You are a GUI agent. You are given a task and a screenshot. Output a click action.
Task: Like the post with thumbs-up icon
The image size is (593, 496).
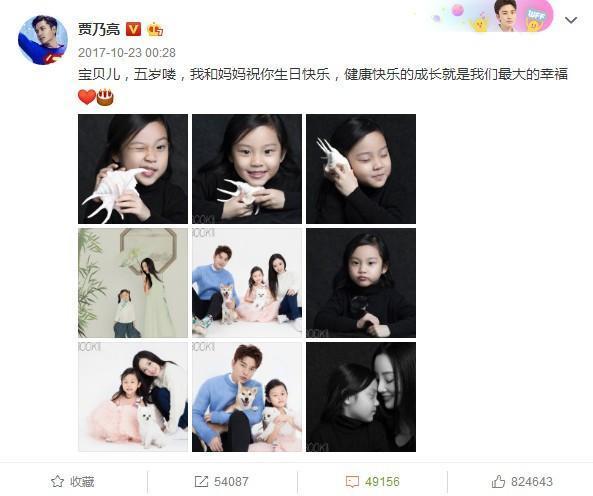click(498, 481)
